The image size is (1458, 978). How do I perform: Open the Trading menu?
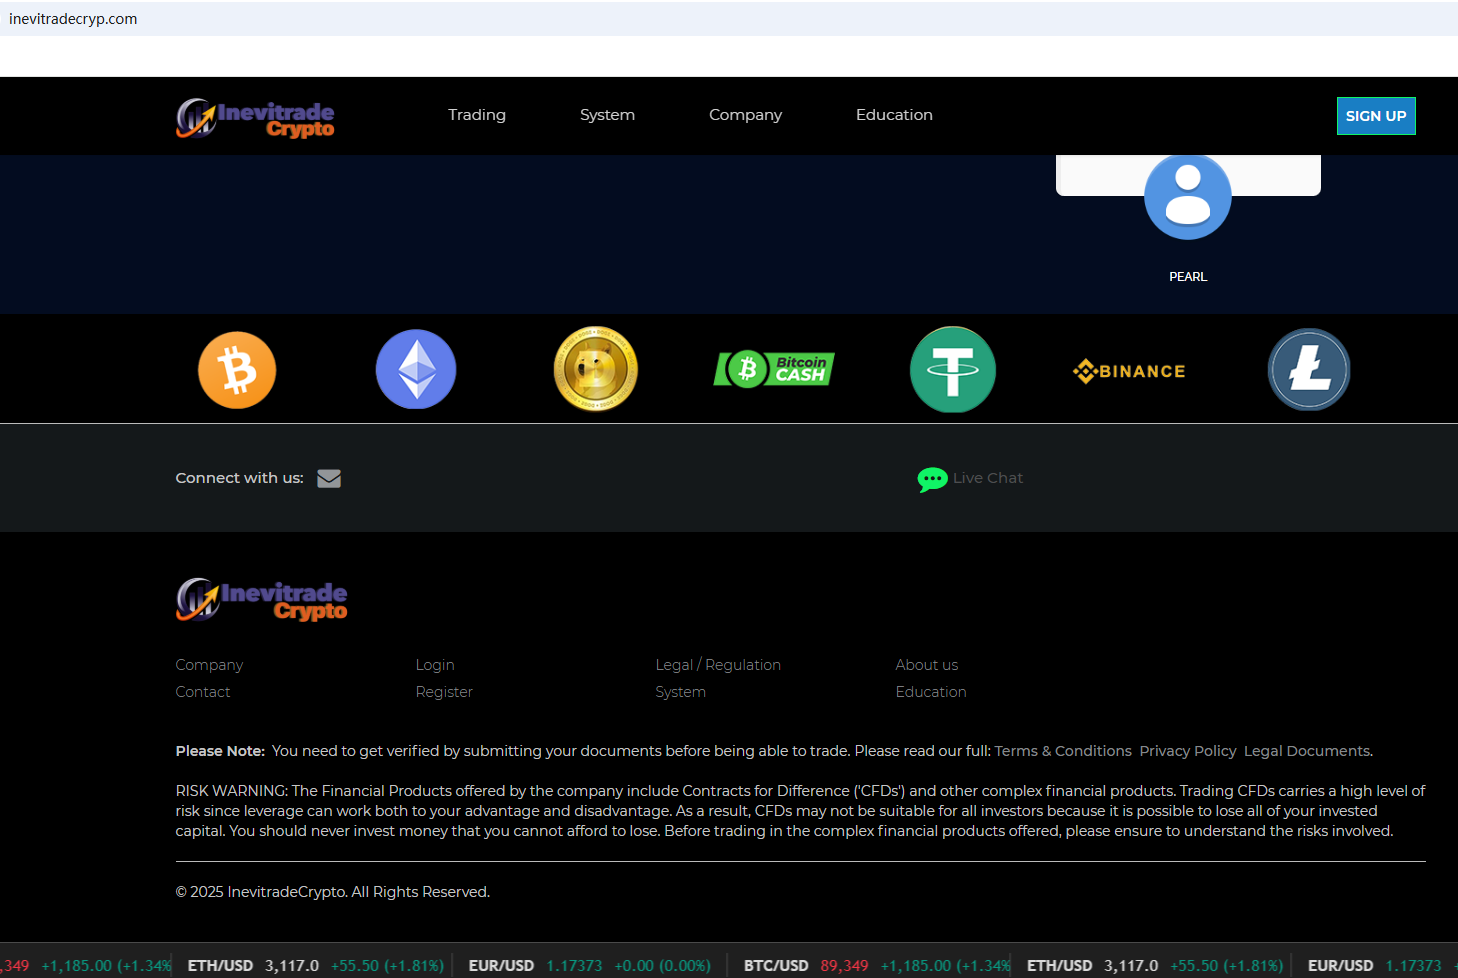click(x=477, y=115)
